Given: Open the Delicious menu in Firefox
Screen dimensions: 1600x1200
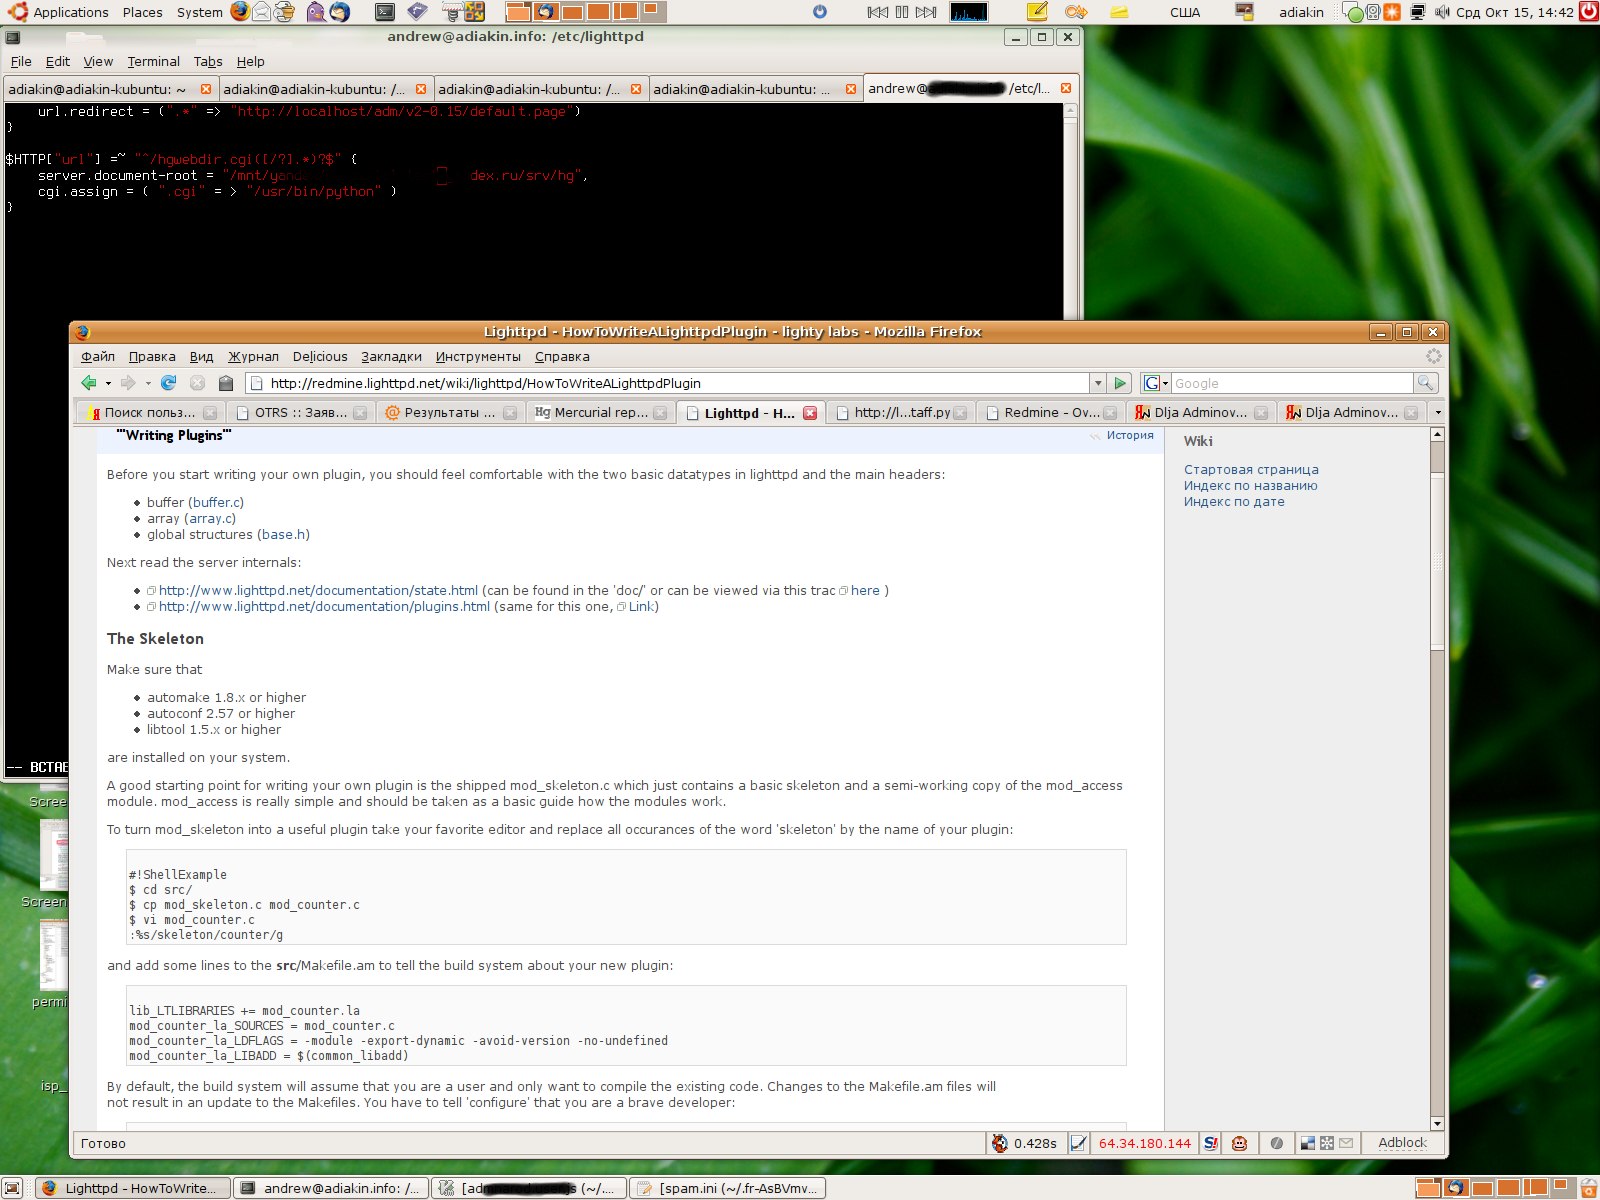Looking at the screenshot, I should tap(320, 356).
